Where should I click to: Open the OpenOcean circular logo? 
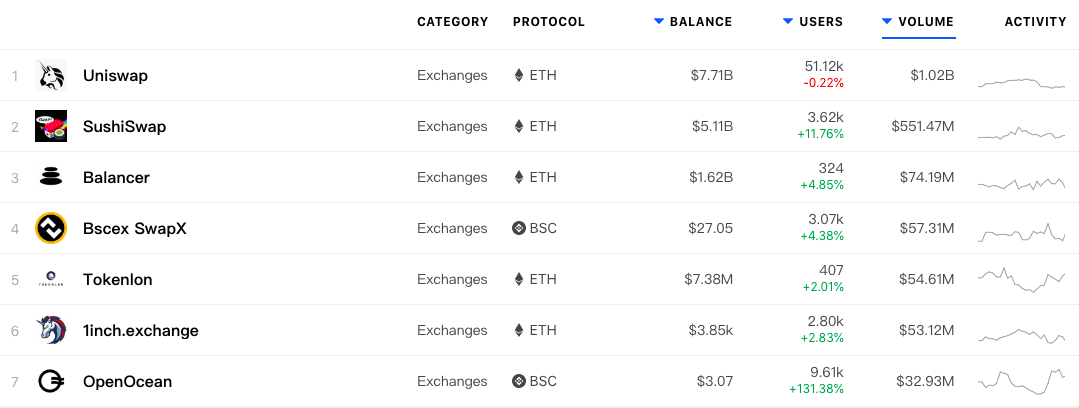coord(51,381)
